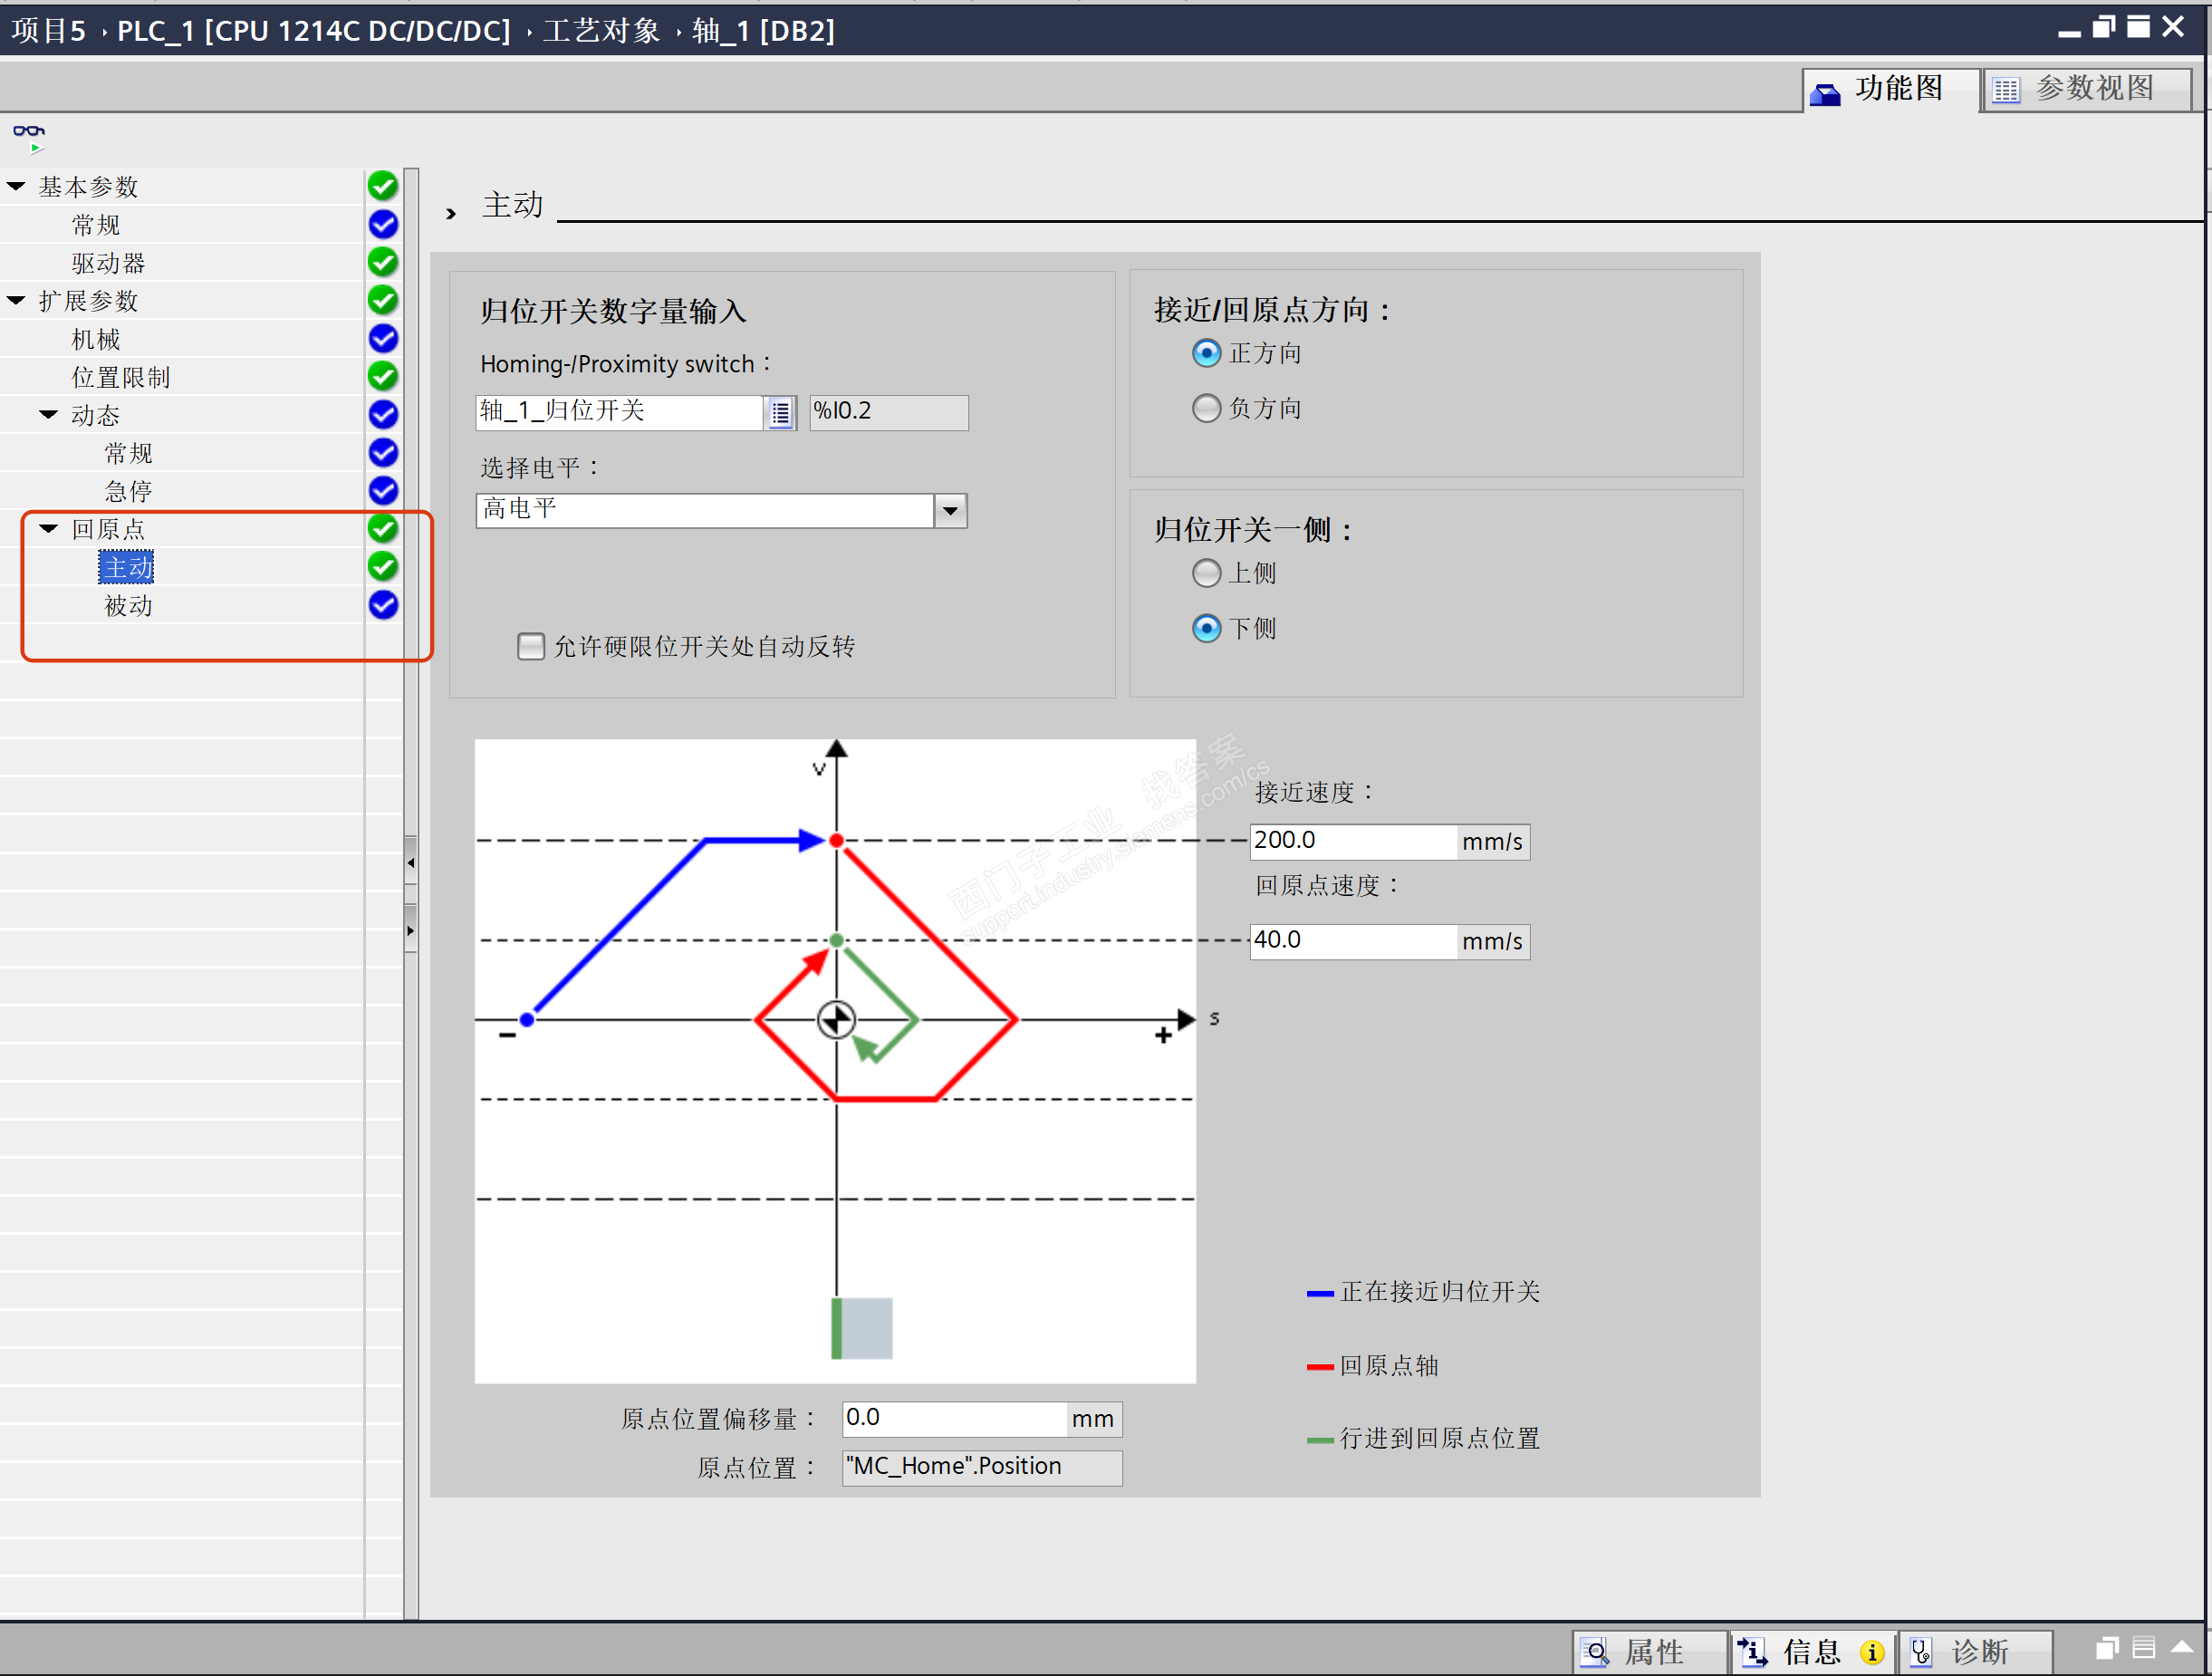Collapse the 回原点 tree node

pos(49,528)
